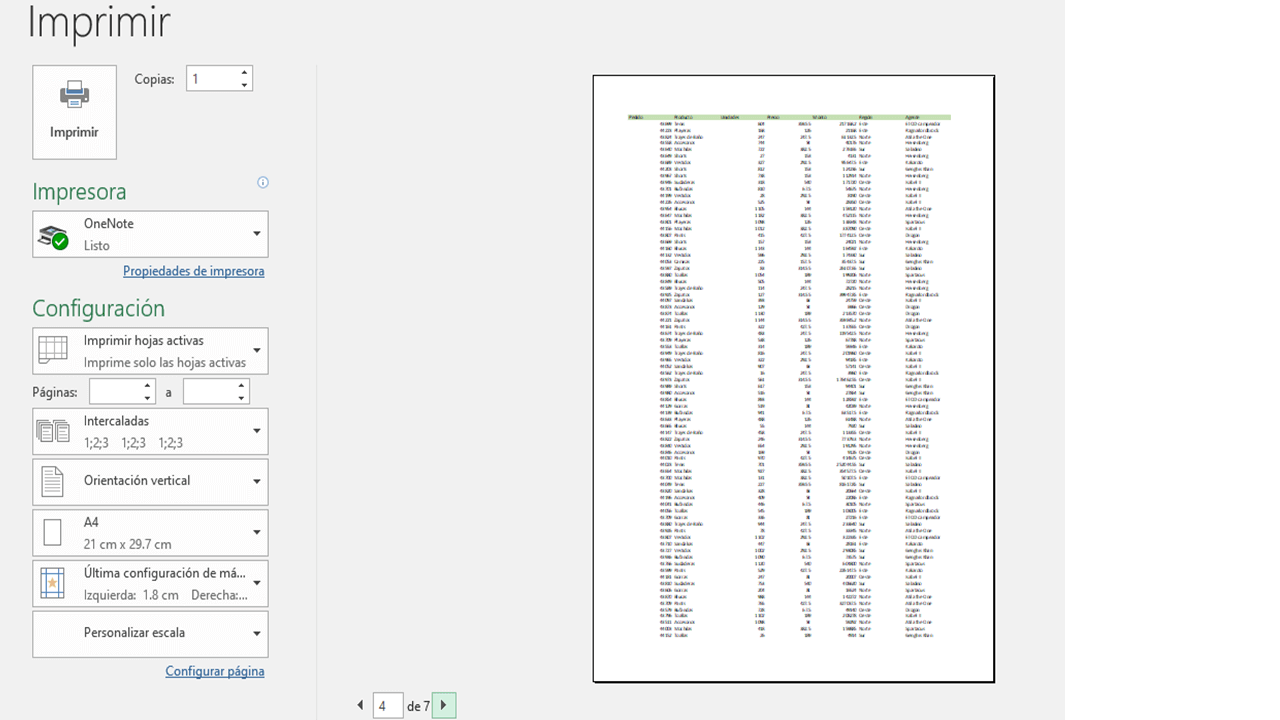Click the Intercaladas collation icon
Screen dimensions: 1280x720
[55, 431]
